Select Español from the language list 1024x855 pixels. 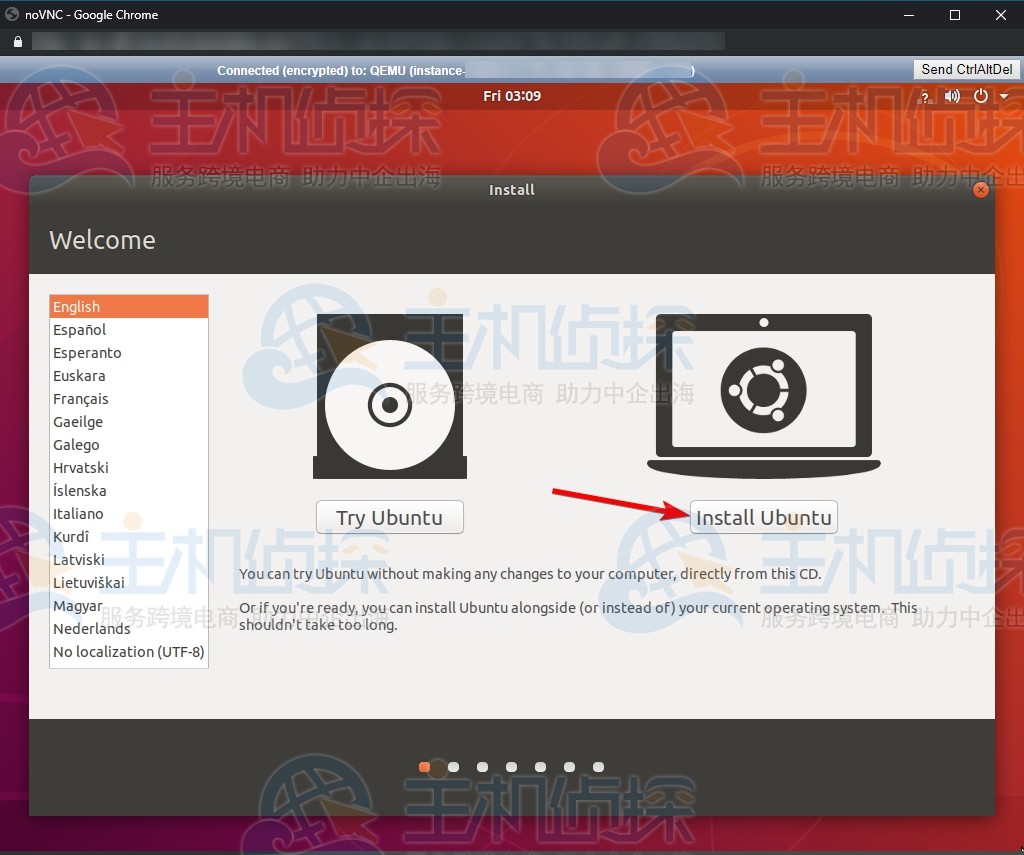coord(80,330)
